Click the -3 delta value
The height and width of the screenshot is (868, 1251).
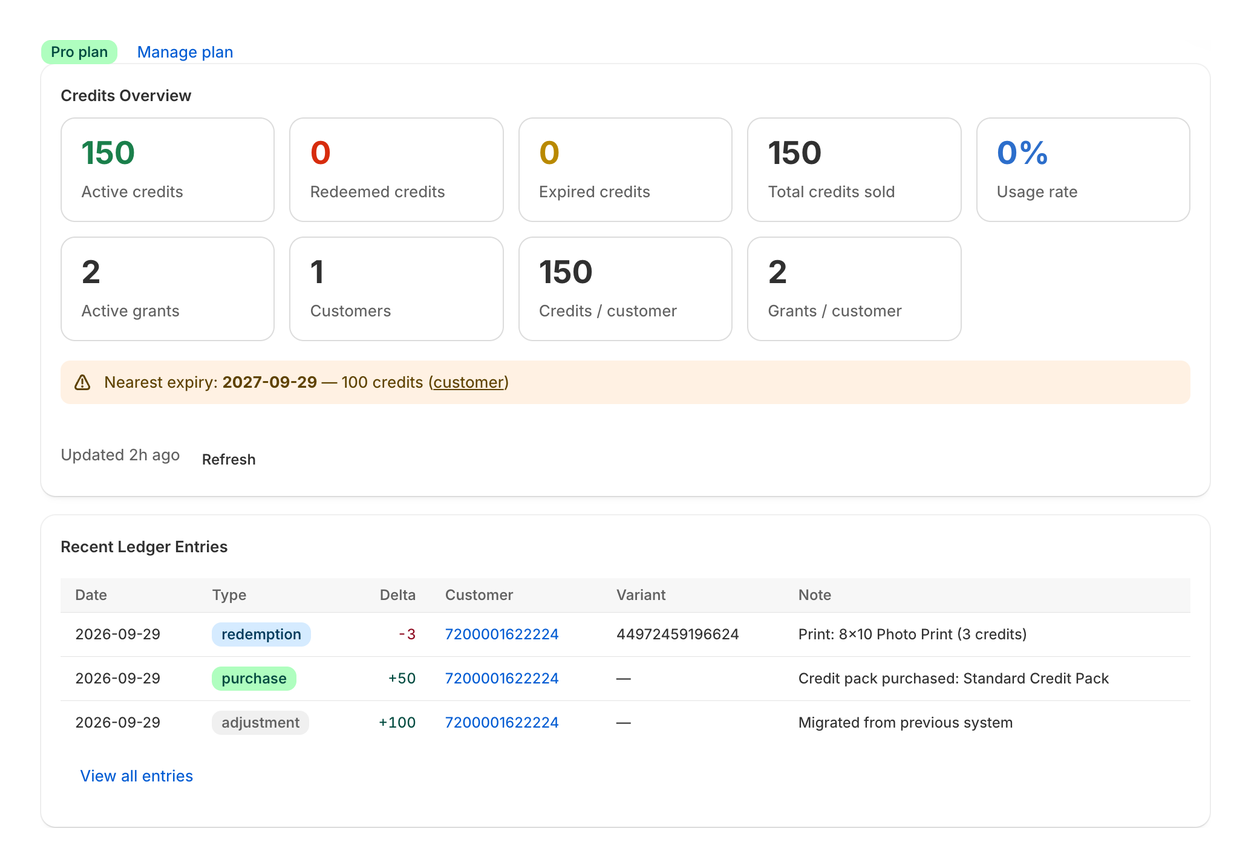[x=407, y=634]
